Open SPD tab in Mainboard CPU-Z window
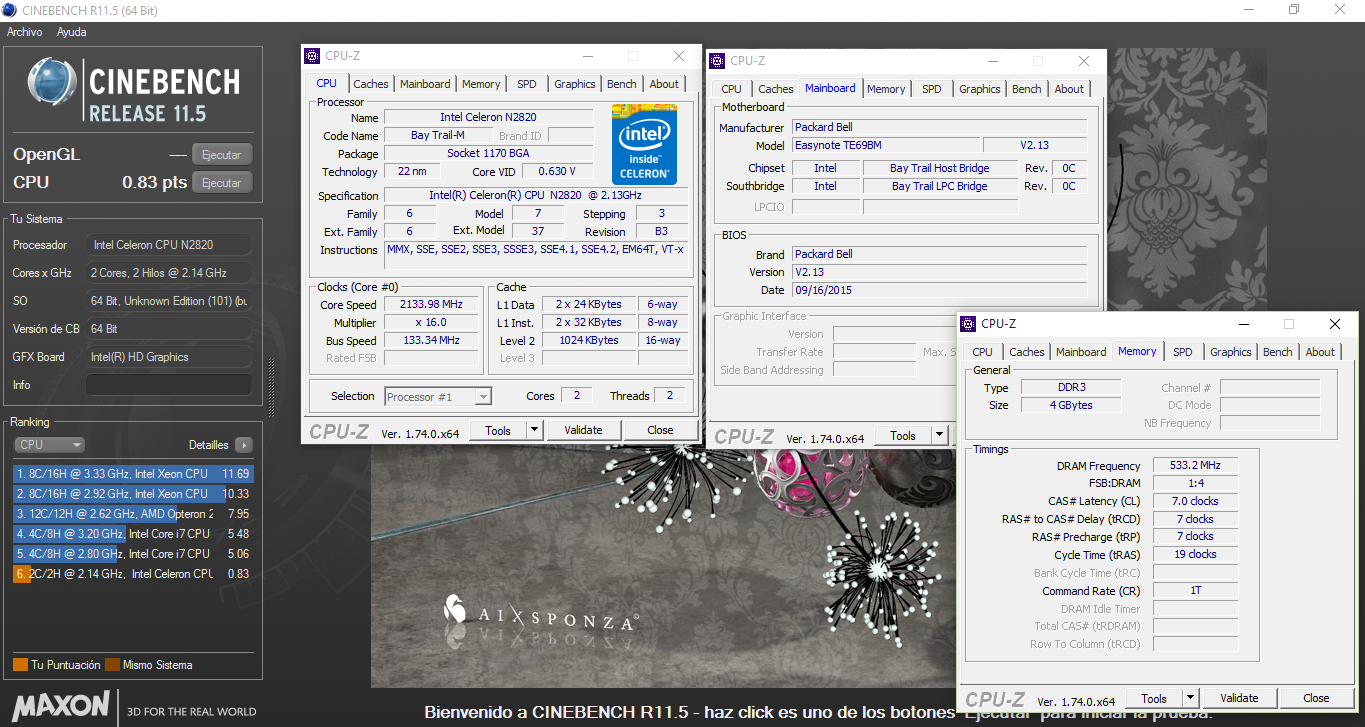Image resolution: width=1365 pixels, height=727 pixels. point(931,89)
